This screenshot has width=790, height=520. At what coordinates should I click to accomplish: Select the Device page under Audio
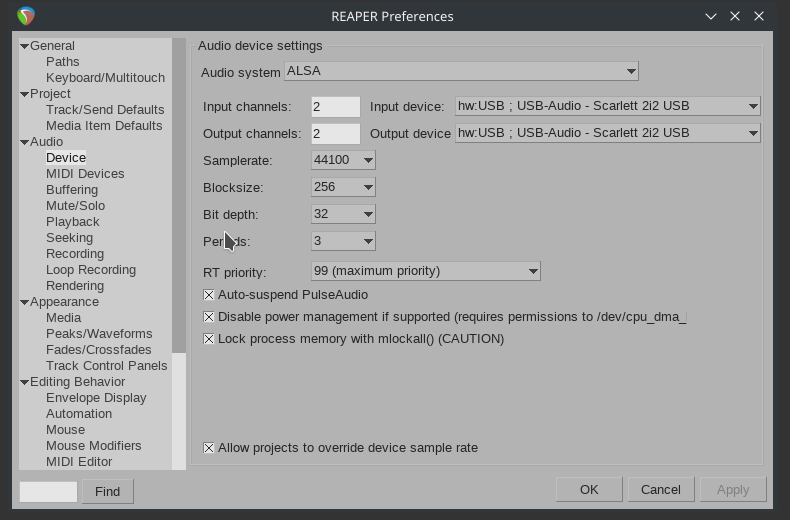(65, 158)
